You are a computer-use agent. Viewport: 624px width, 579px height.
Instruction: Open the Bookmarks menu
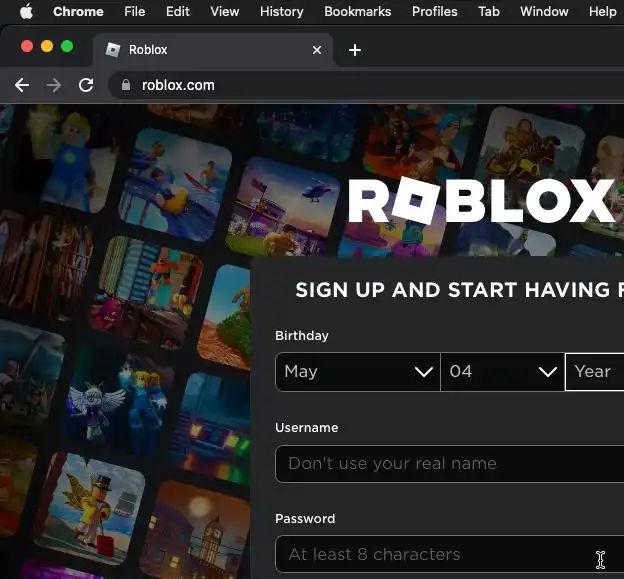pyautogui.click(x=357, y=12)
